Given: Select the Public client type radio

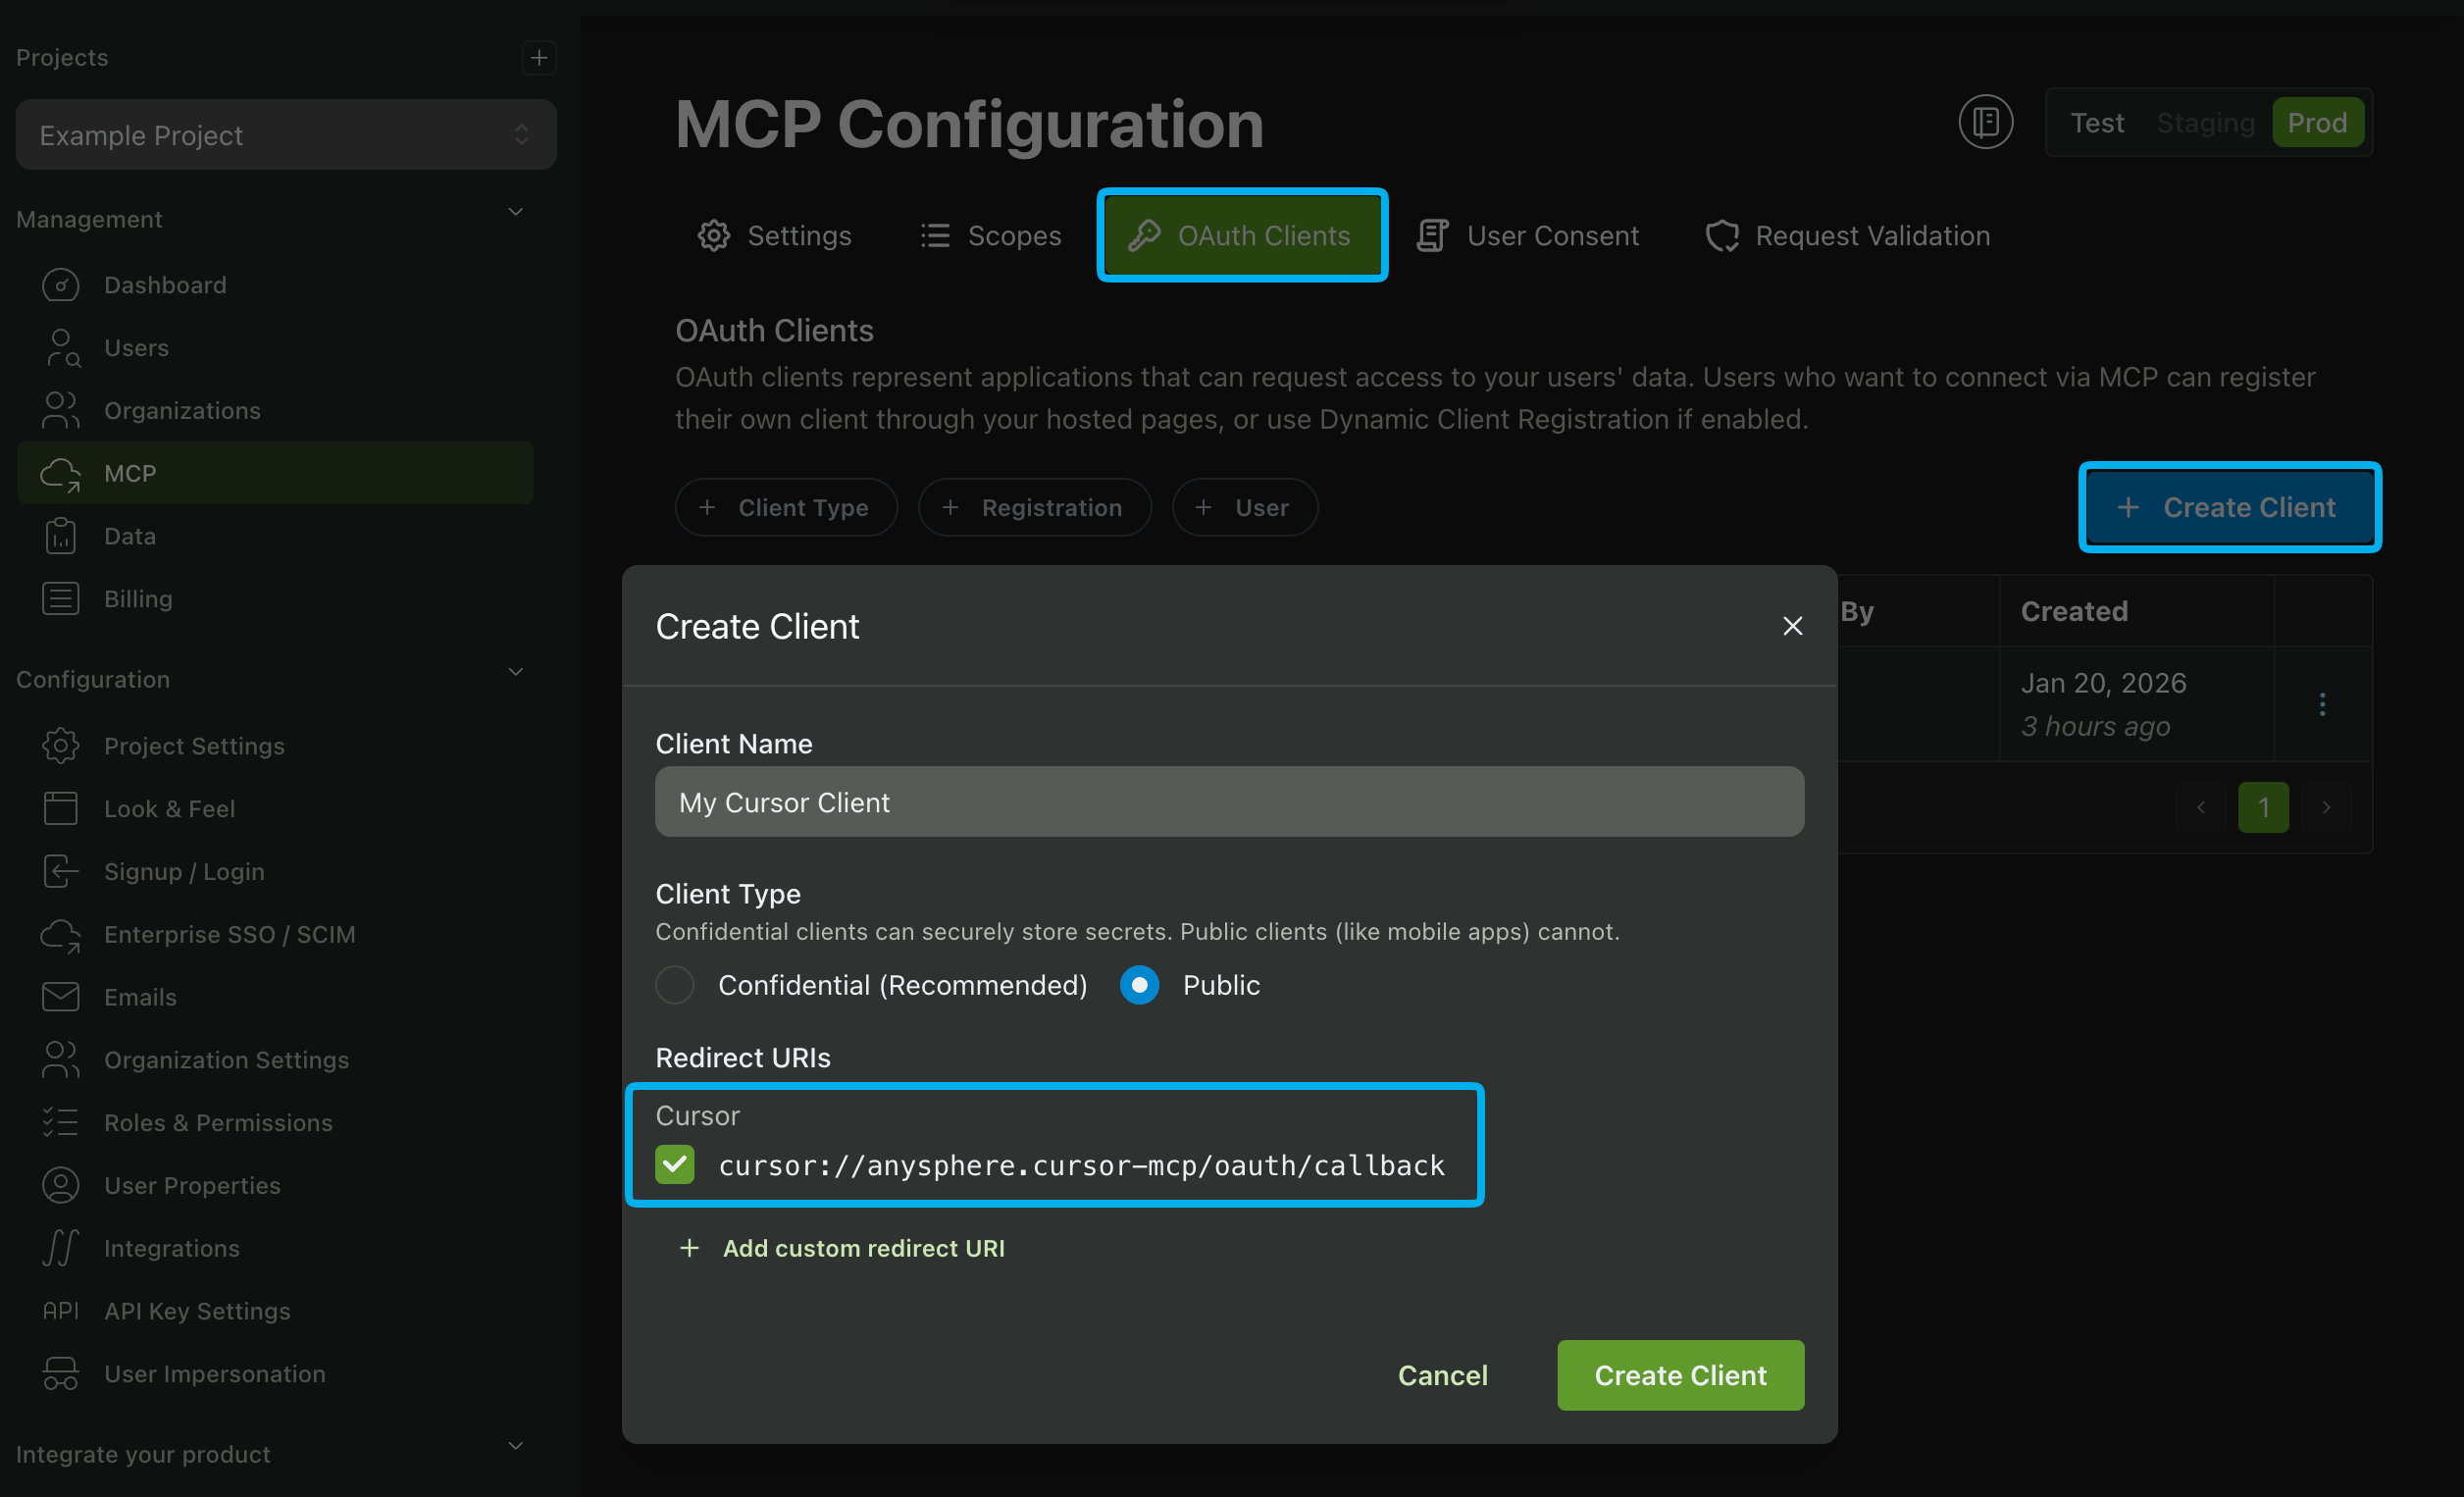Looking at the screenshot, I should pos(1139,985).
